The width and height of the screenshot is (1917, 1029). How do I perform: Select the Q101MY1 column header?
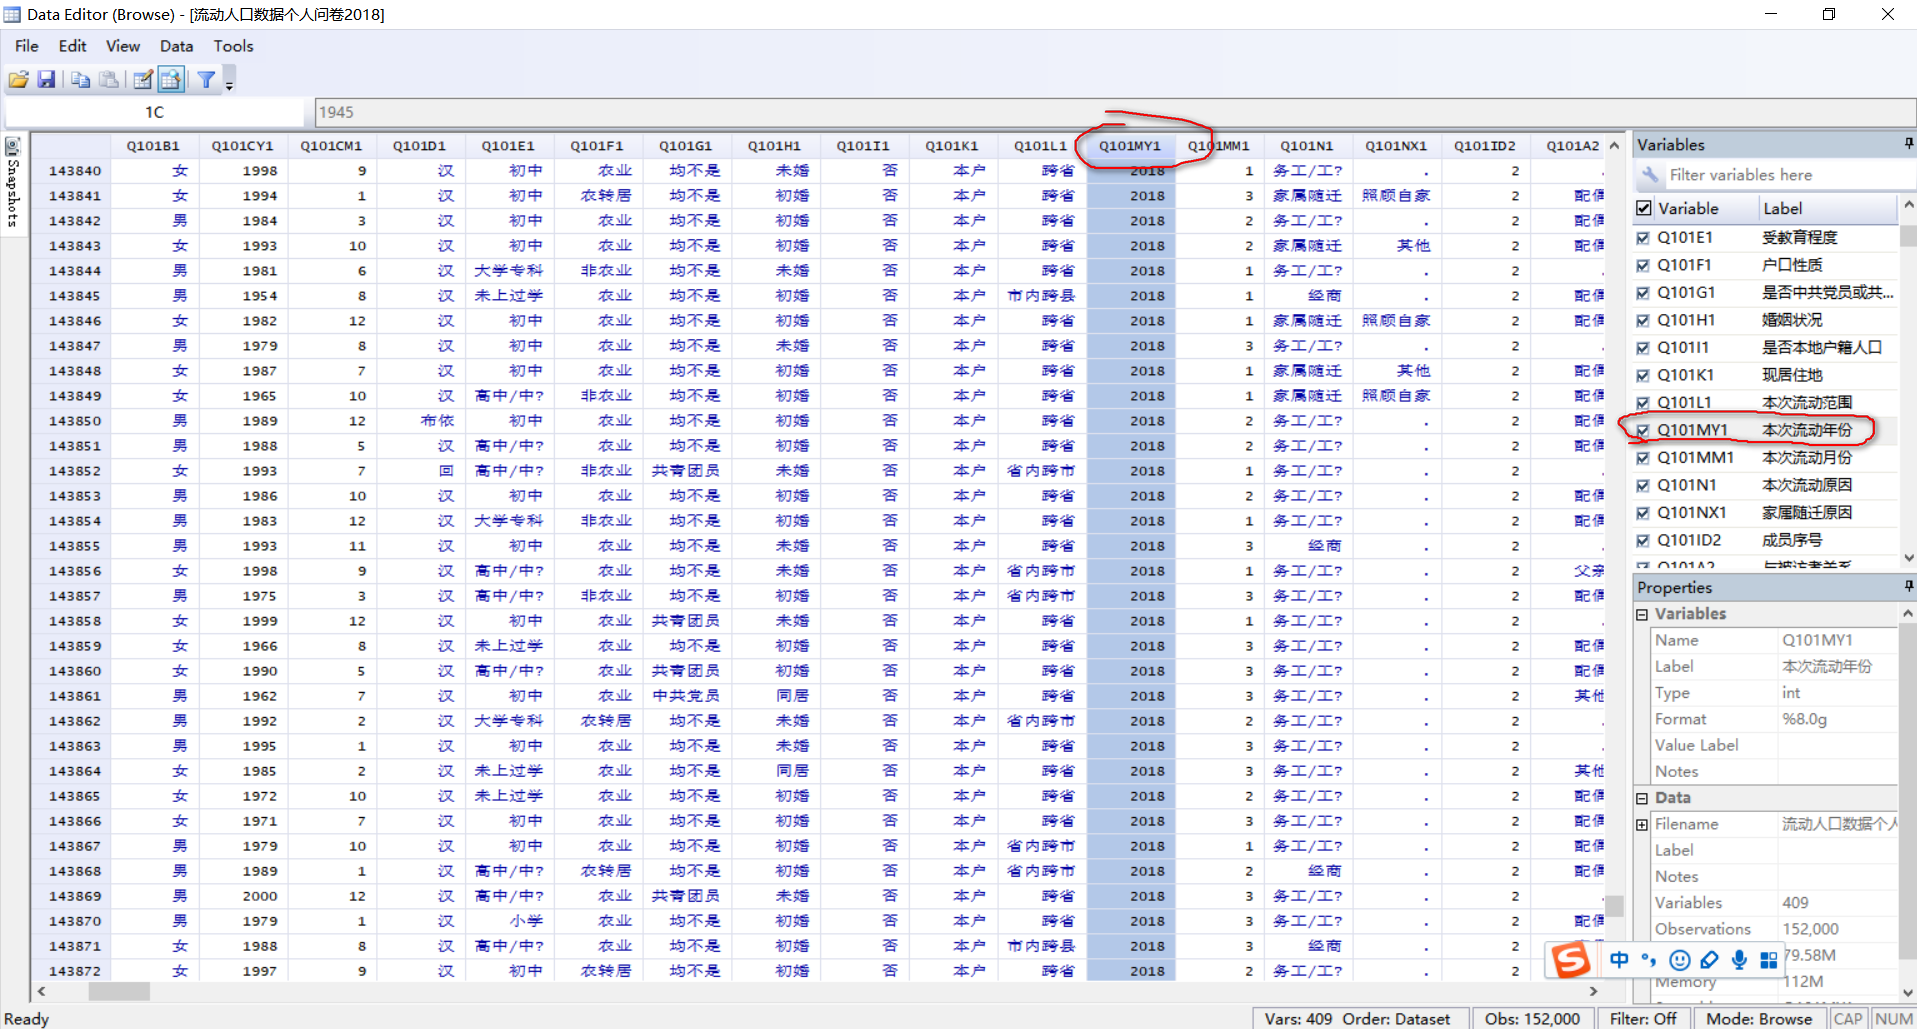(x=1130, y=146)
